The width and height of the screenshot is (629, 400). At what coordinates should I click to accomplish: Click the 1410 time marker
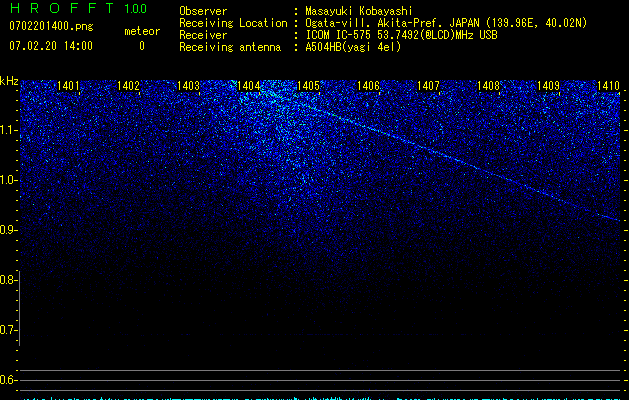608,85
